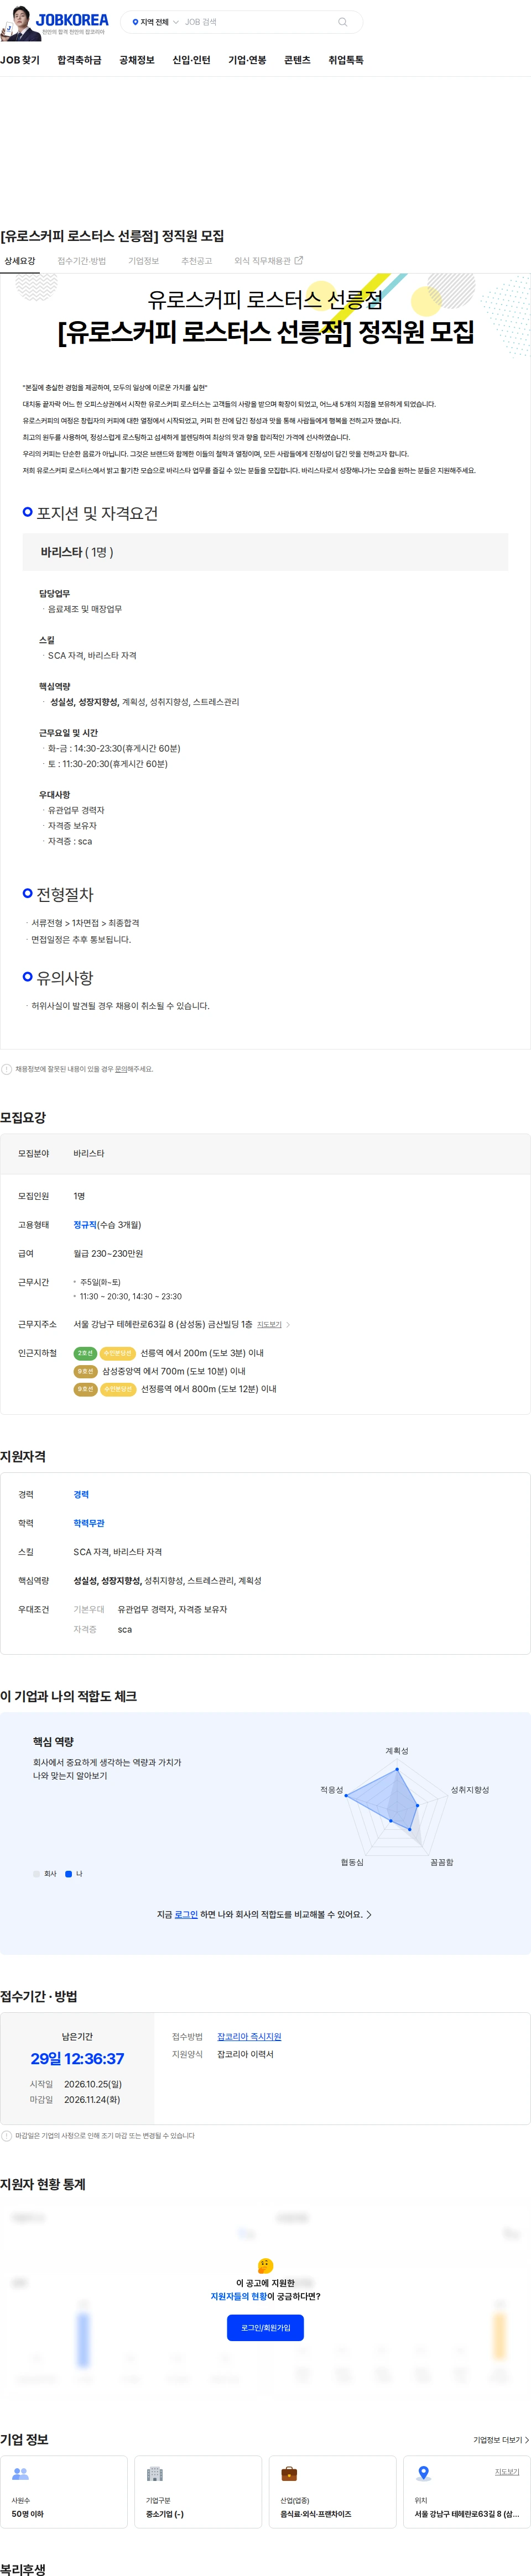
Task: Open the 취업톡톡 menu
Action: pyautogui.click(x=346, y=60)
